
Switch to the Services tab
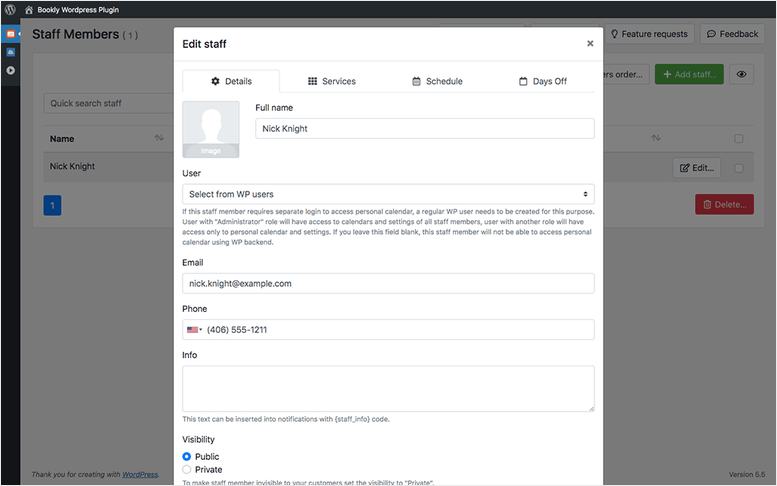pyautogui.click(x=332, y=81)
